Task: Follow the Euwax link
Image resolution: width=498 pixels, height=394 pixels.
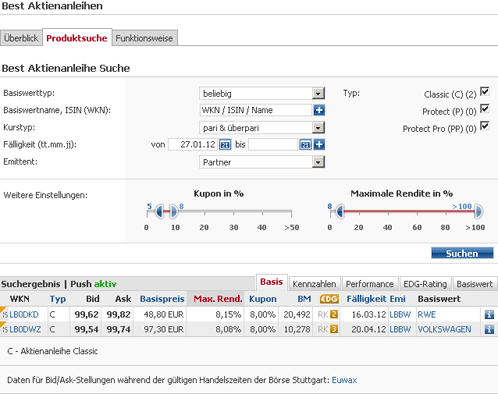Action: tap(344, 380)
